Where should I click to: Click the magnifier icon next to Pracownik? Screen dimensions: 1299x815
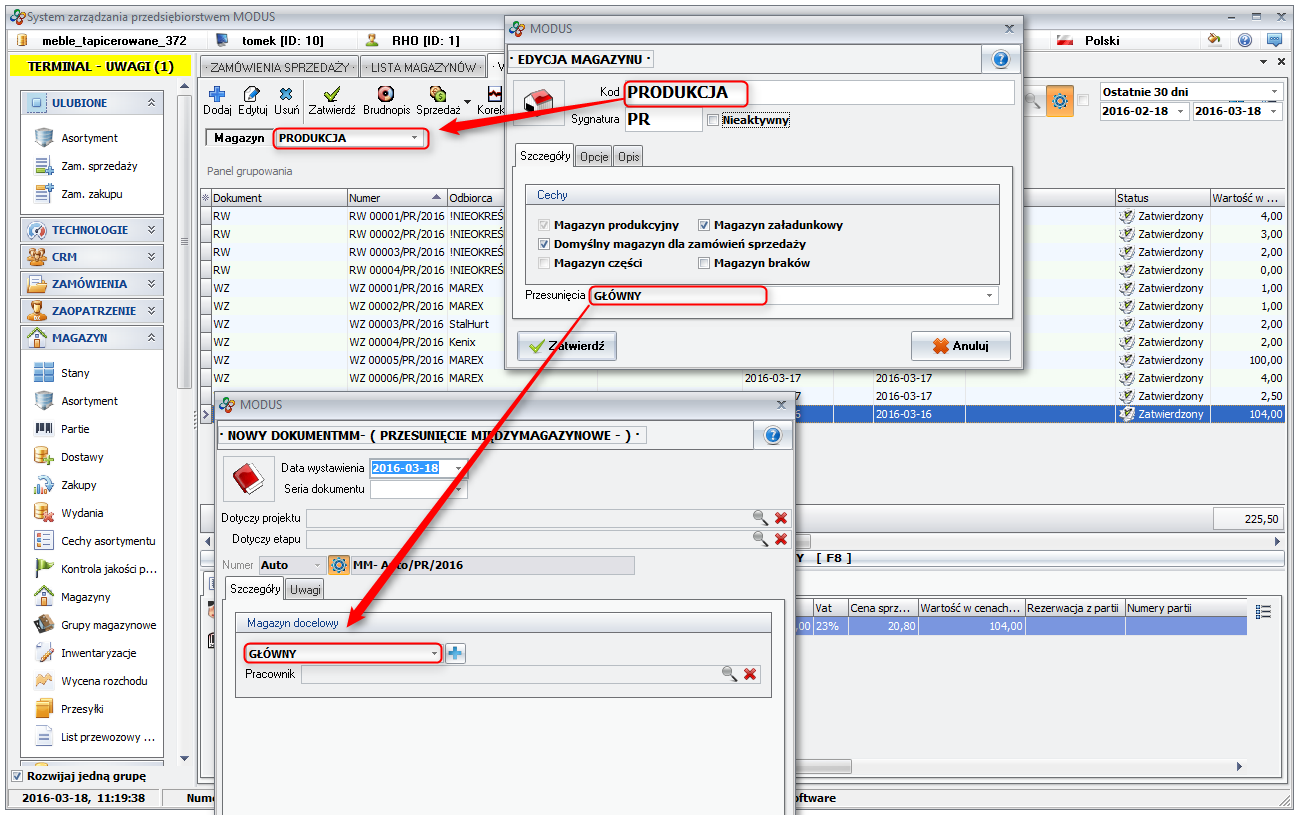730,674
